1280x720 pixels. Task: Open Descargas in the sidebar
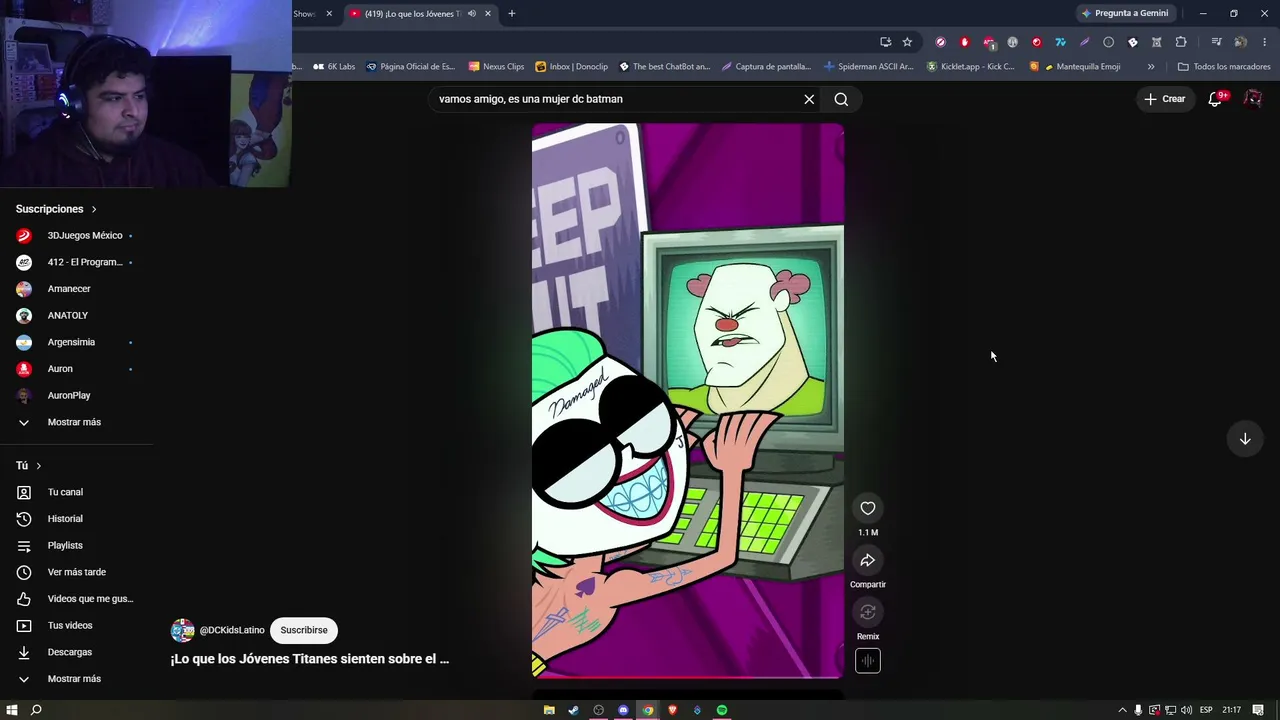76,652
